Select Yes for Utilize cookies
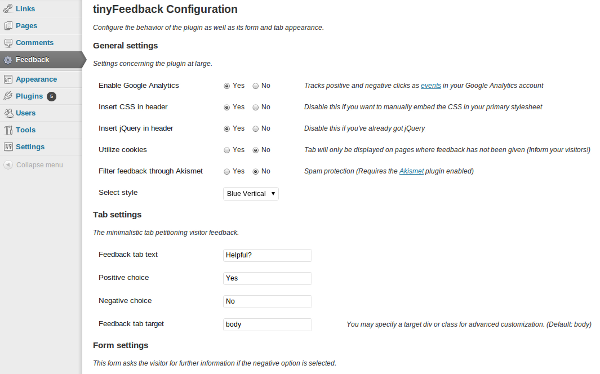The image size is (600, 374). [x=227, y=150]
